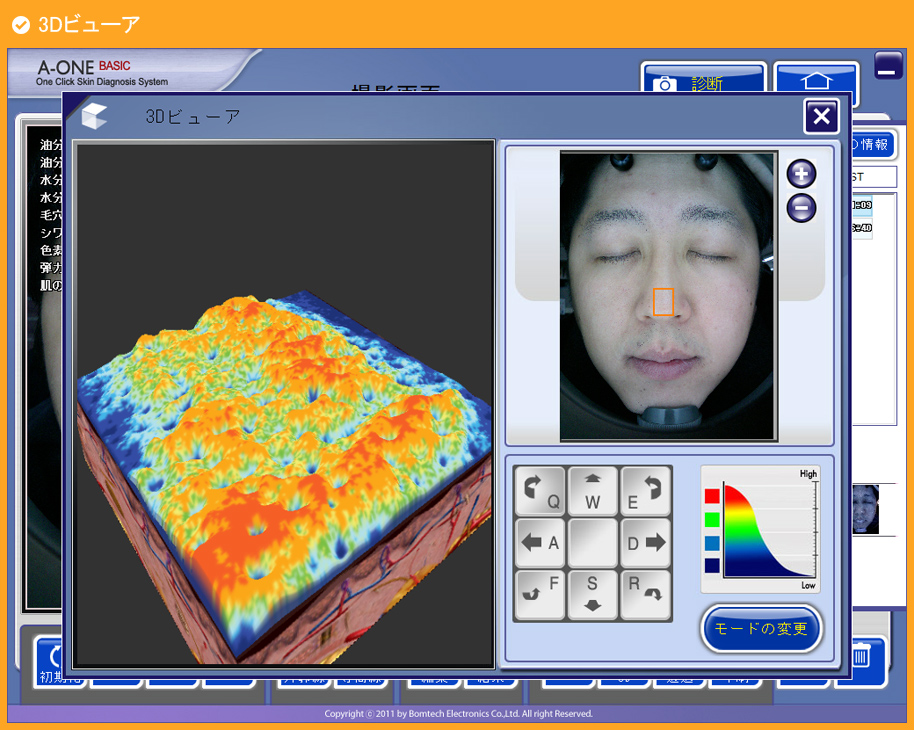Screen dimensions: 914x730
Task: Click the height distribution color graph
Action: pyautogui.click(x=769, y=529)
